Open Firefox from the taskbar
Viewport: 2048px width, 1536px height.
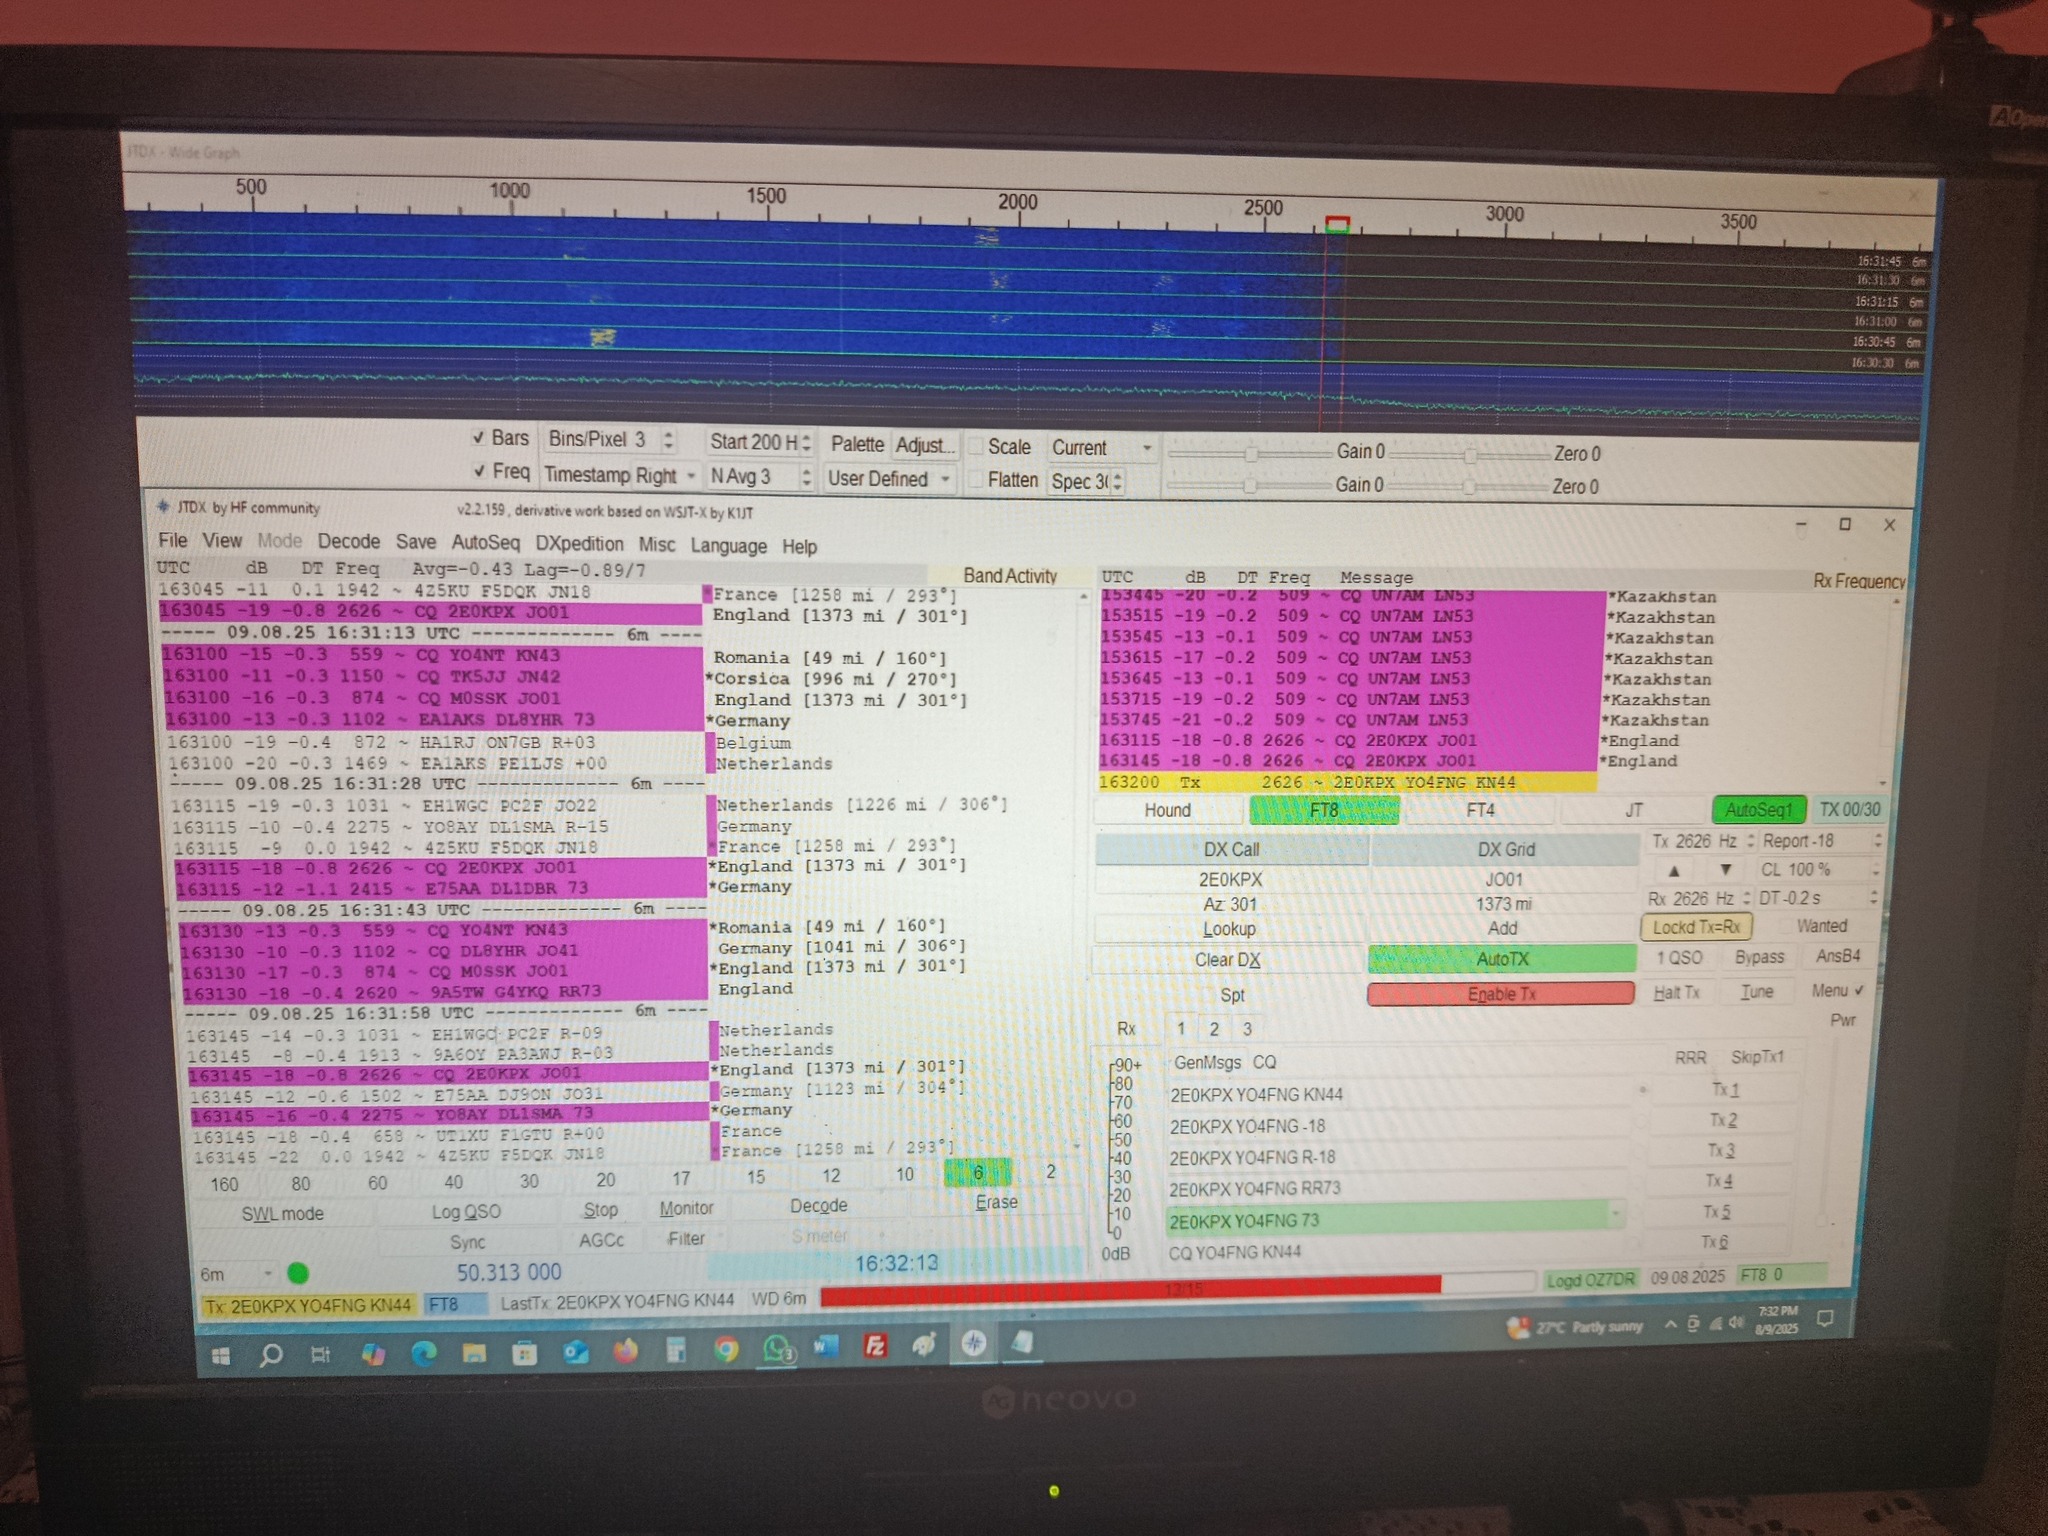pos(626,1352)
